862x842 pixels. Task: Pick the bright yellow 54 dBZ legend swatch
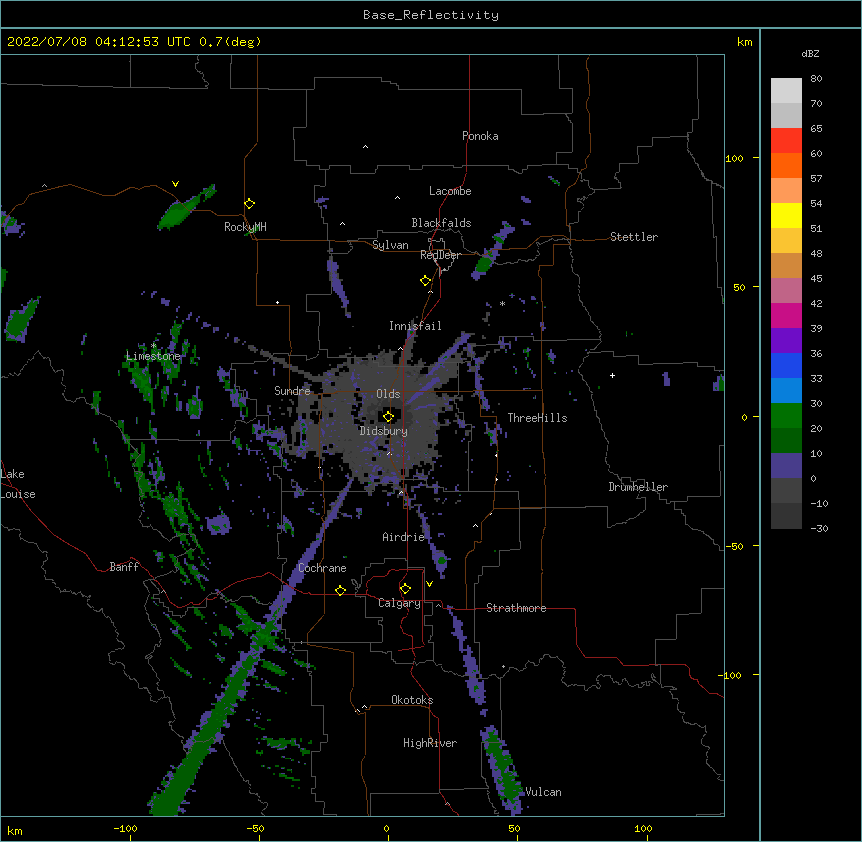786,215
